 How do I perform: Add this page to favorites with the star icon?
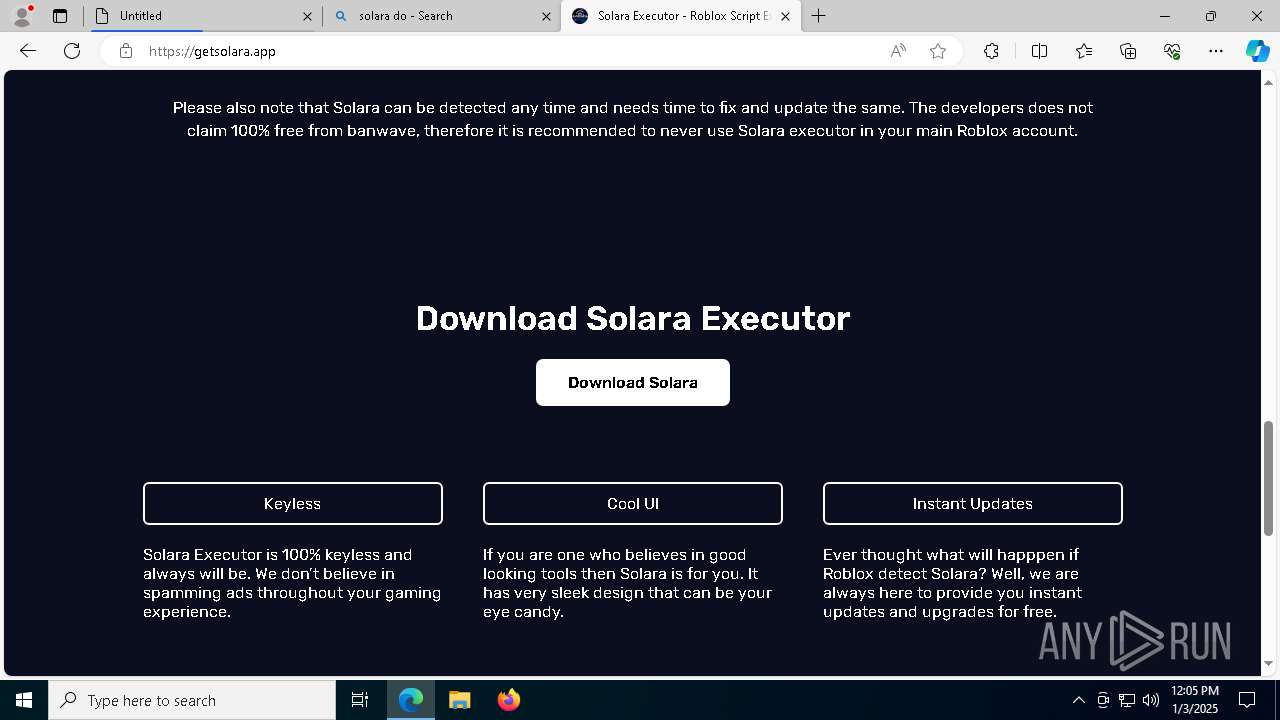point(938,51)
